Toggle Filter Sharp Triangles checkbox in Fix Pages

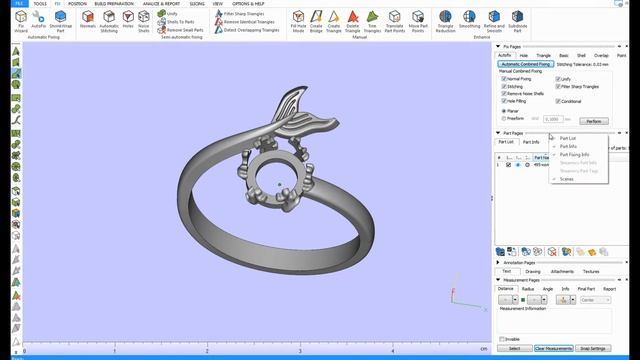coord(558,87)
